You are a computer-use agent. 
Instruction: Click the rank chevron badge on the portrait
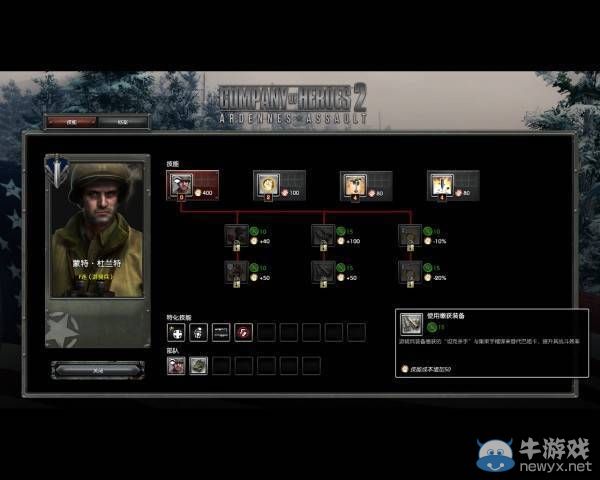57,171
